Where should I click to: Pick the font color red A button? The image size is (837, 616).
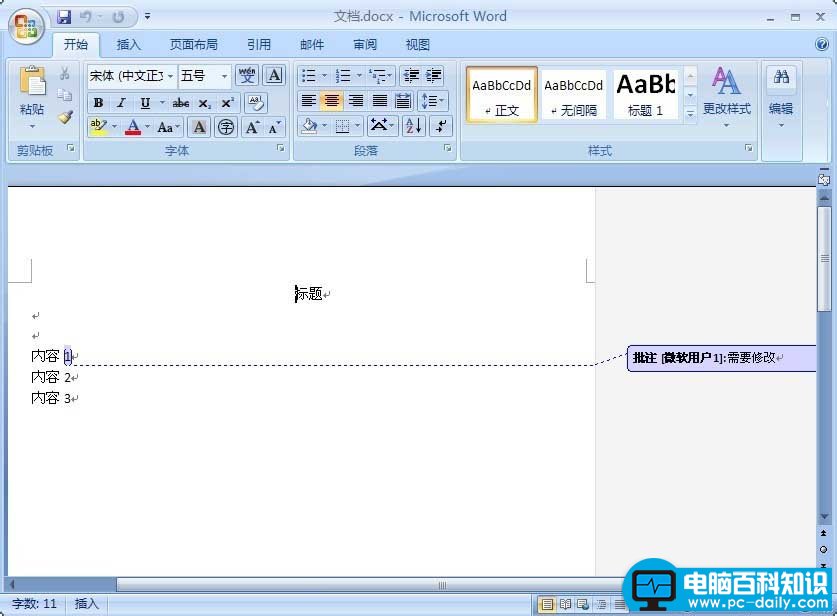tap(133, 127)
